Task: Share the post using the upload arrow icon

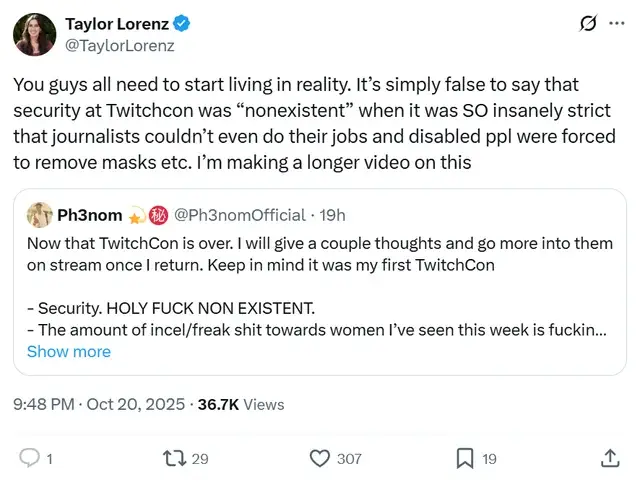Action: coord(609,458)
